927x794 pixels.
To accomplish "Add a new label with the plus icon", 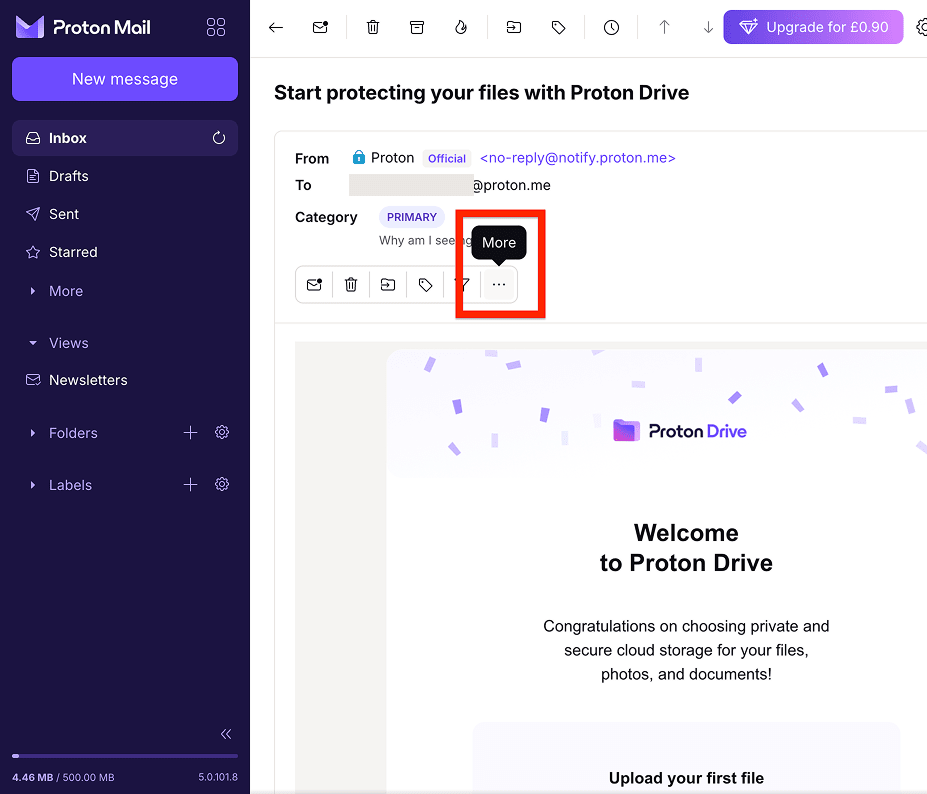I will [x=190, y=485].
